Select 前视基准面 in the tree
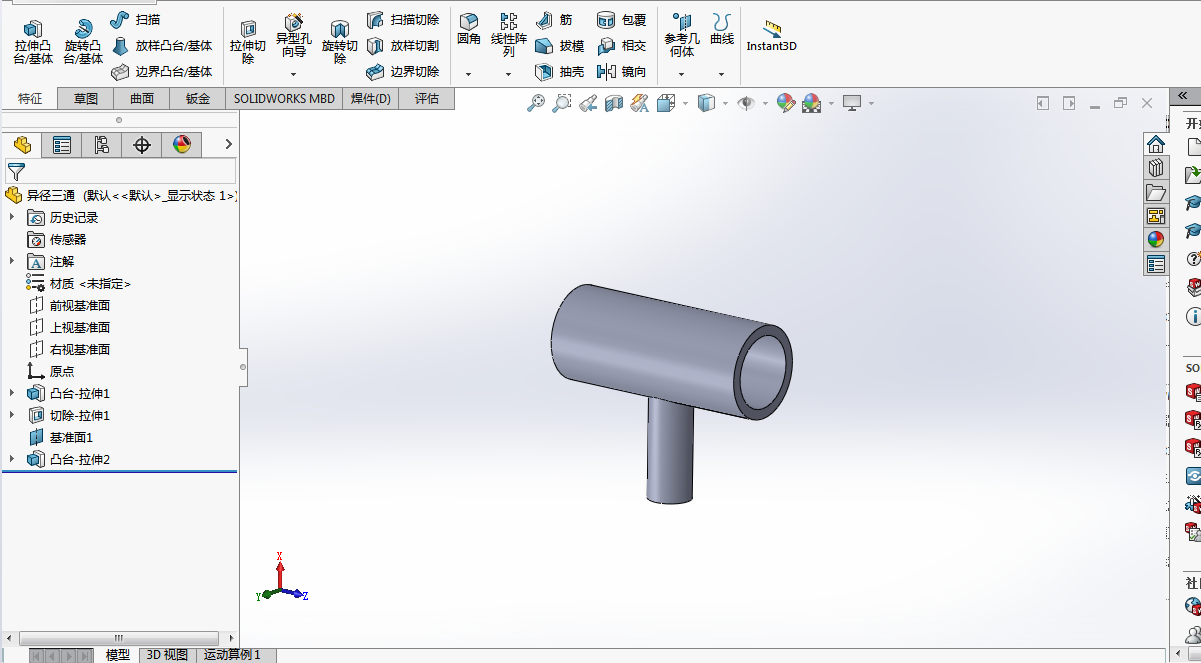1201x663 pixels. click(68, 305)
